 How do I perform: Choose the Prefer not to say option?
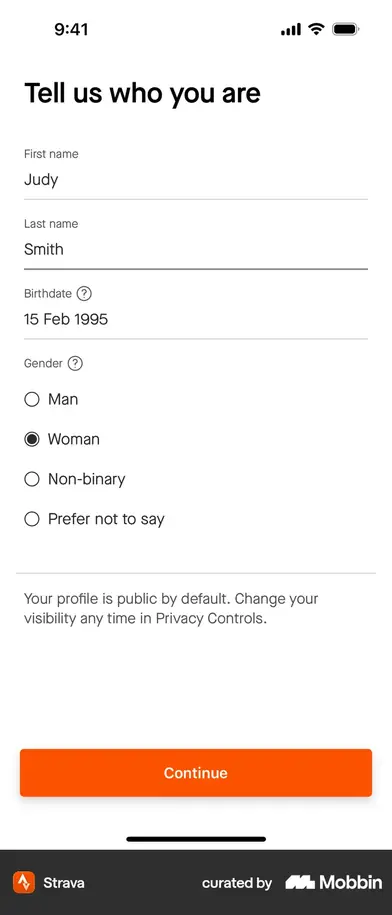(x=94, y=519)
